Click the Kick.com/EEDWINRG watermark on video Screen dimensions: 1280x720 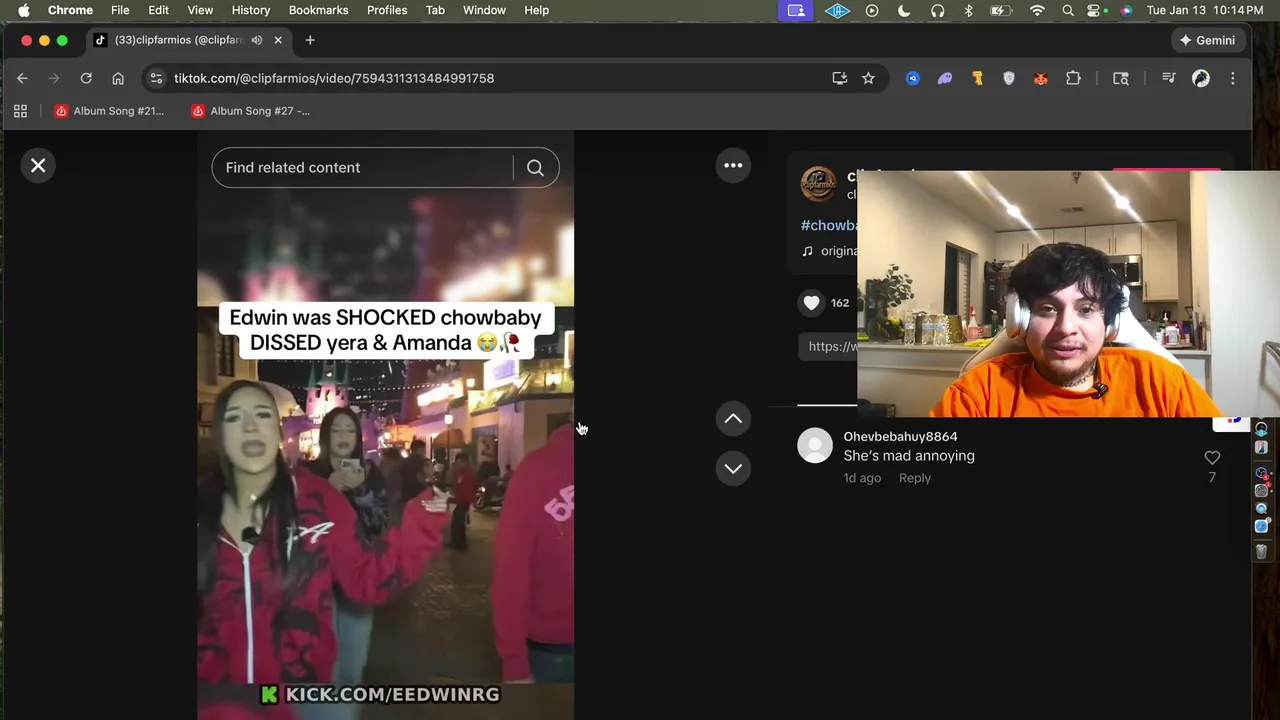(x=380, y=694)
